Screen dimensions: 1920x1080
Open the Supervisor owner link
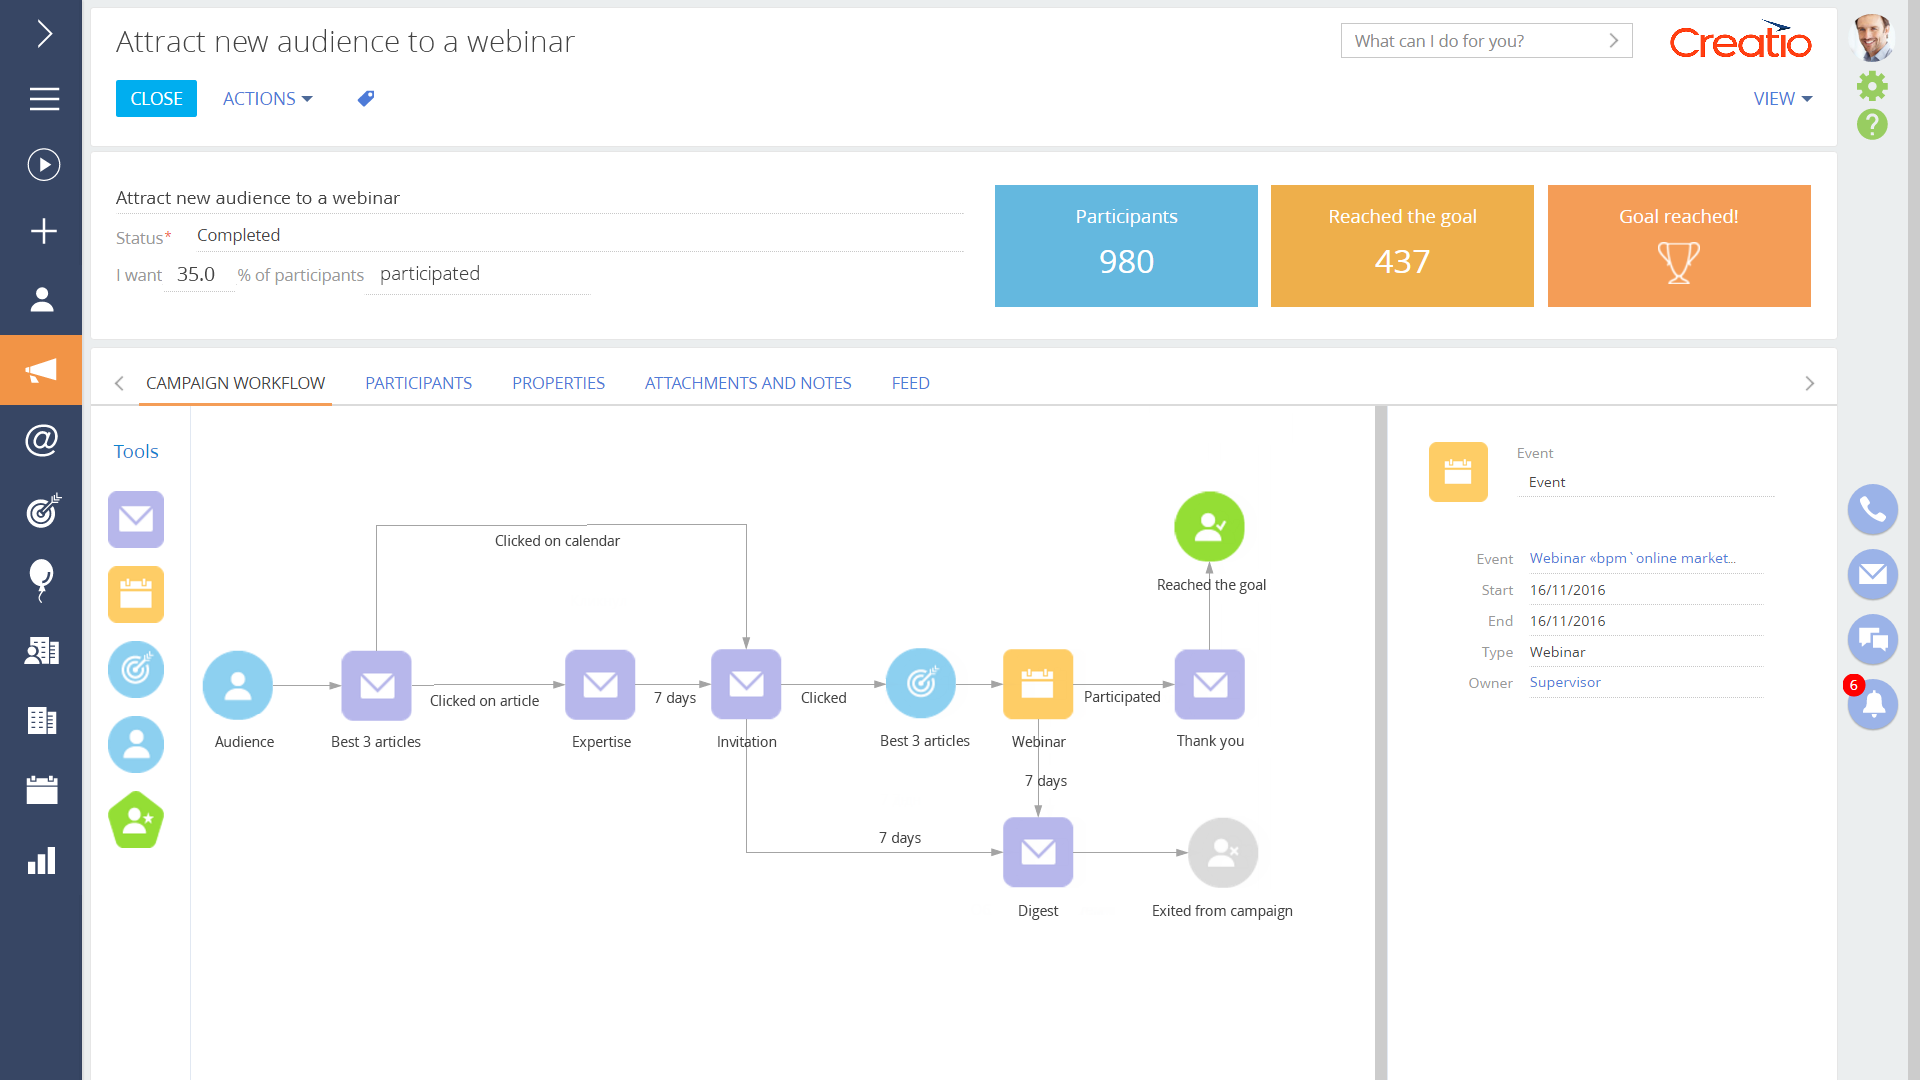[1564, 682]
